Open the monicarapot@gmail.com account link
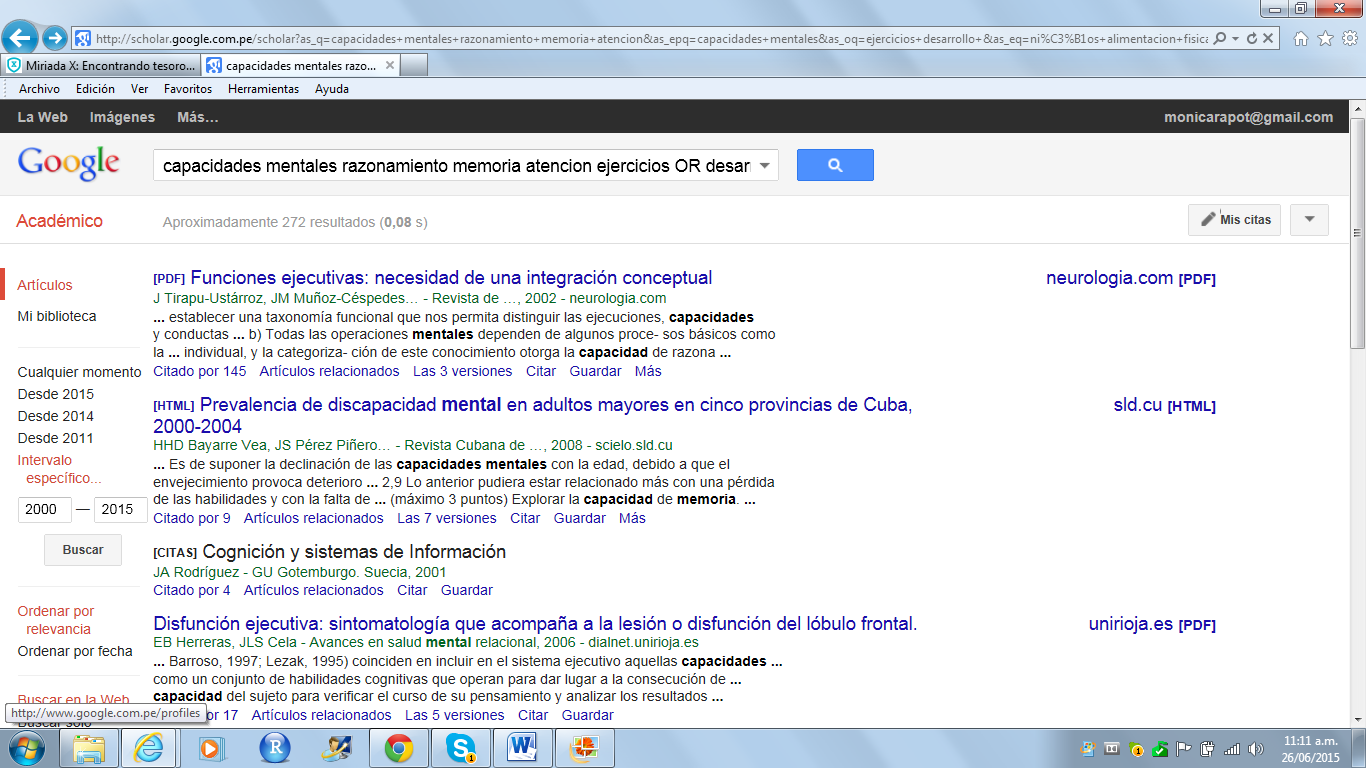The image size is (1366, 768). [1248, 117]
